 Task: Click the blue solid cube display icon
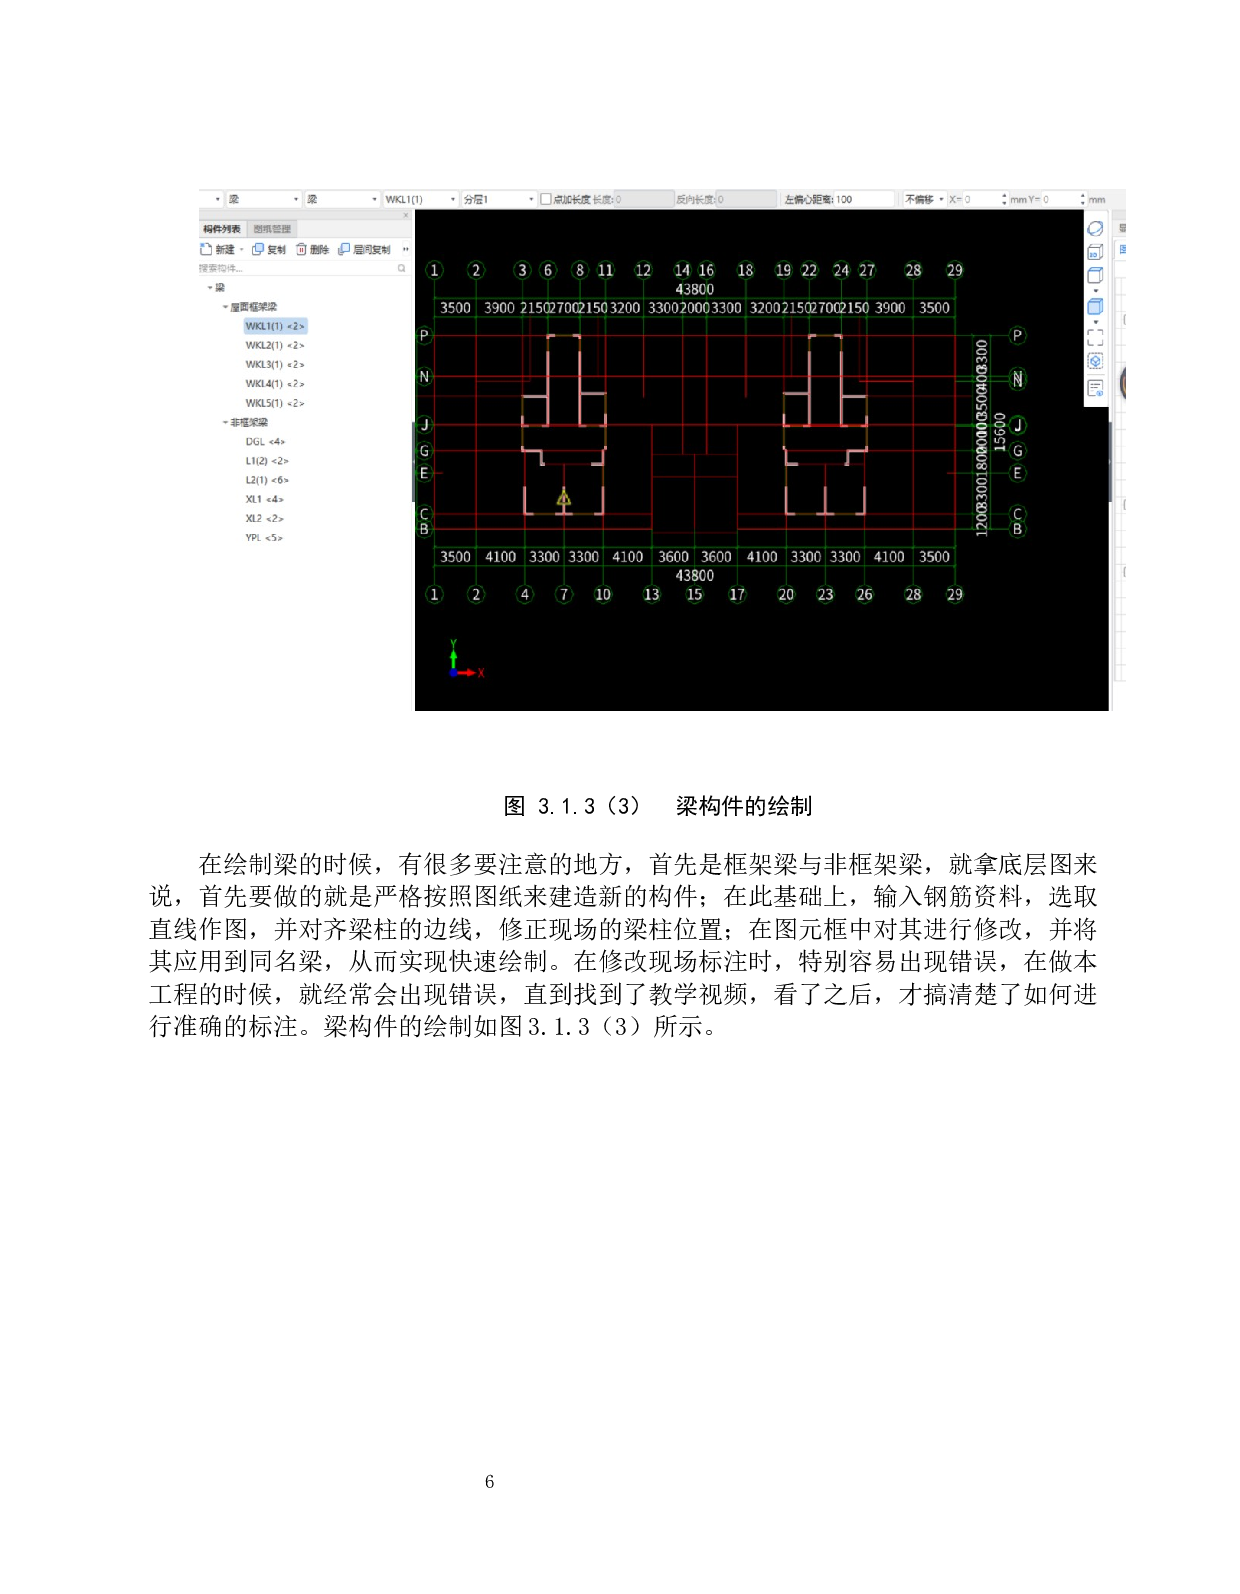[1095, 307]
